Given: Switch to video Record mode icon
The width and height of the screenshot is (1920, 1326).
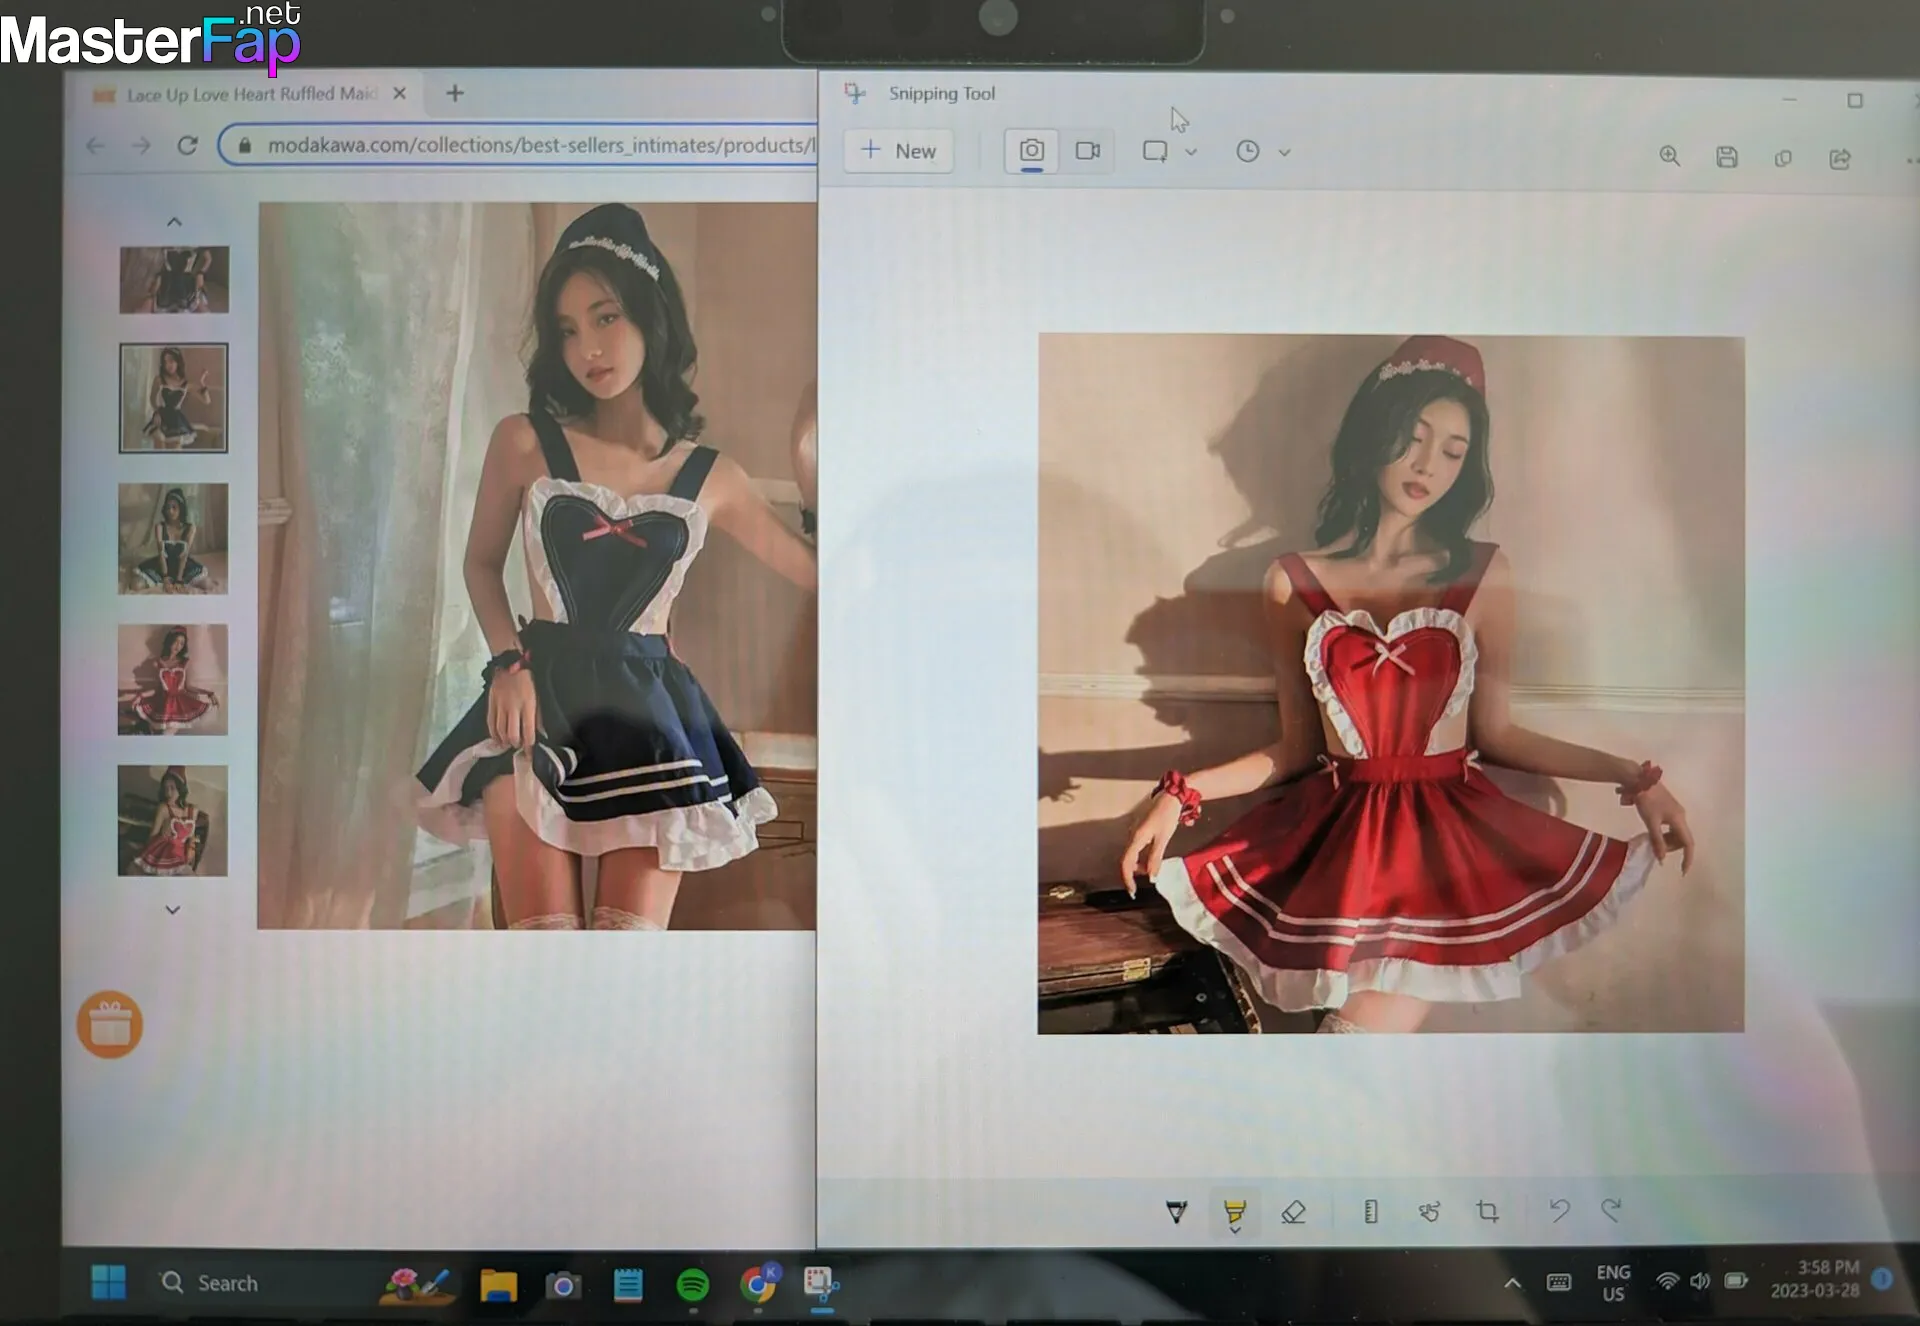Looking at the screenshot, I should [1088, 151].
